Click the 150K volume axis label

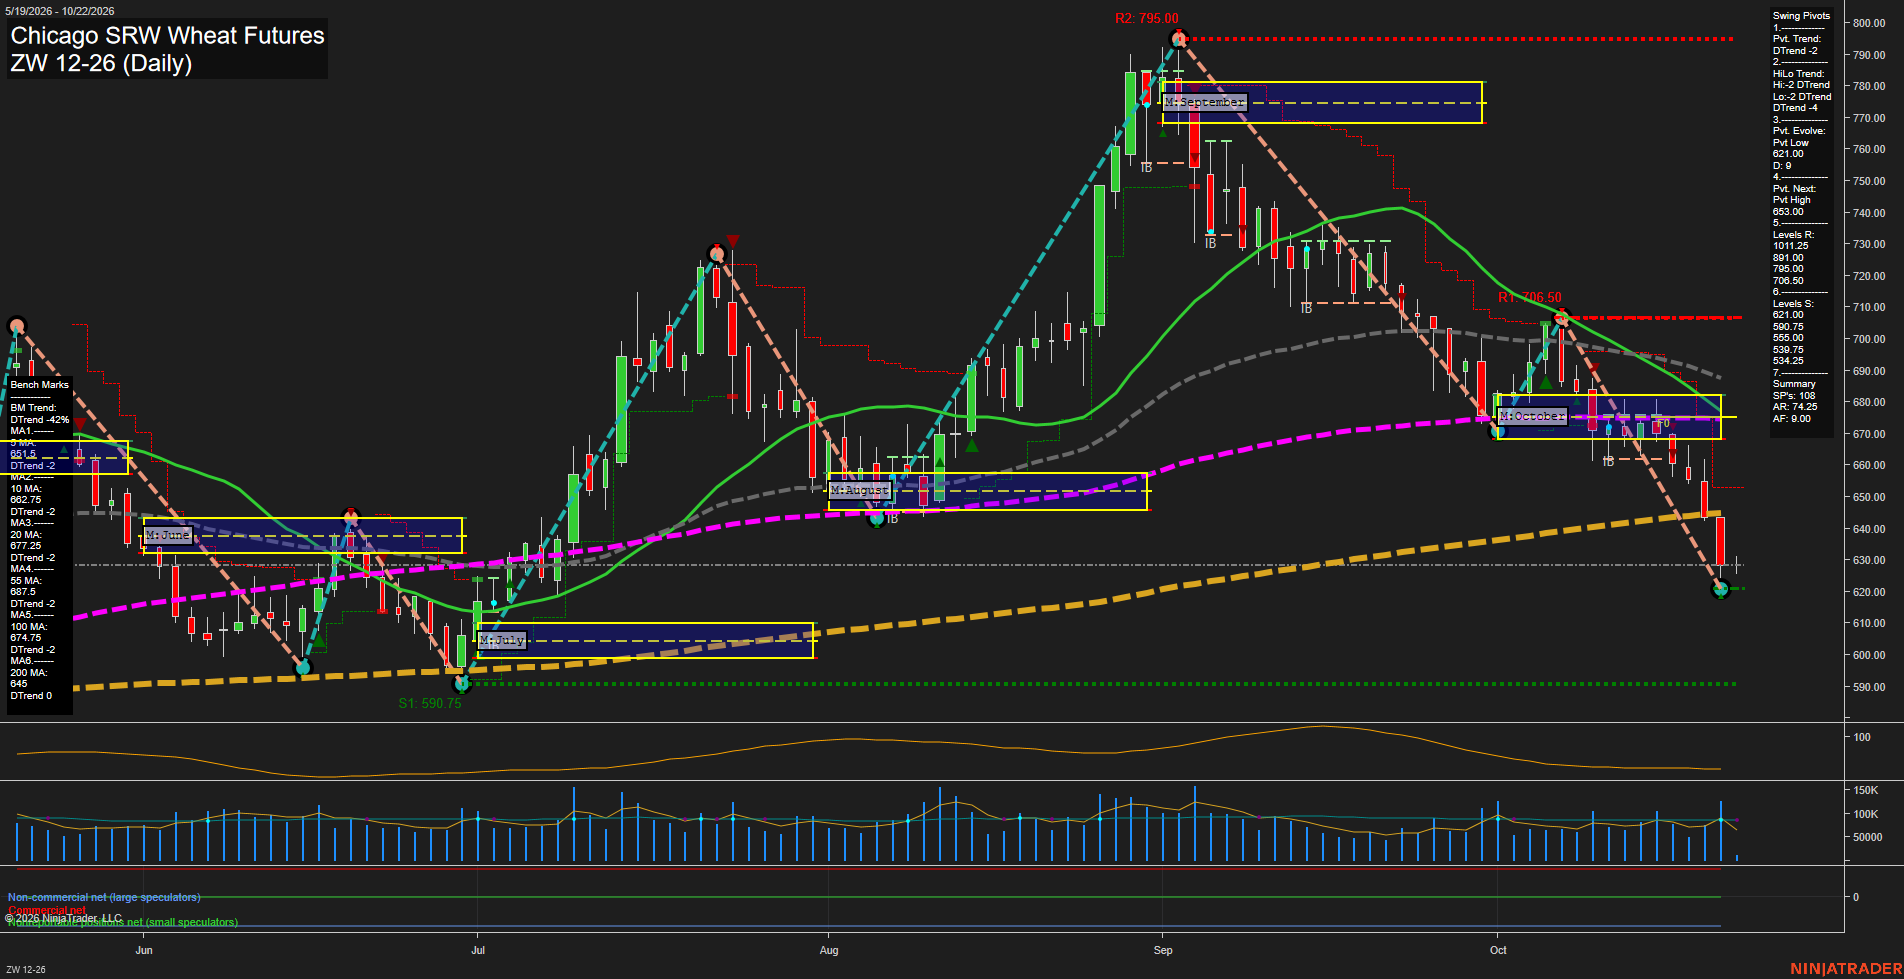1866,790
